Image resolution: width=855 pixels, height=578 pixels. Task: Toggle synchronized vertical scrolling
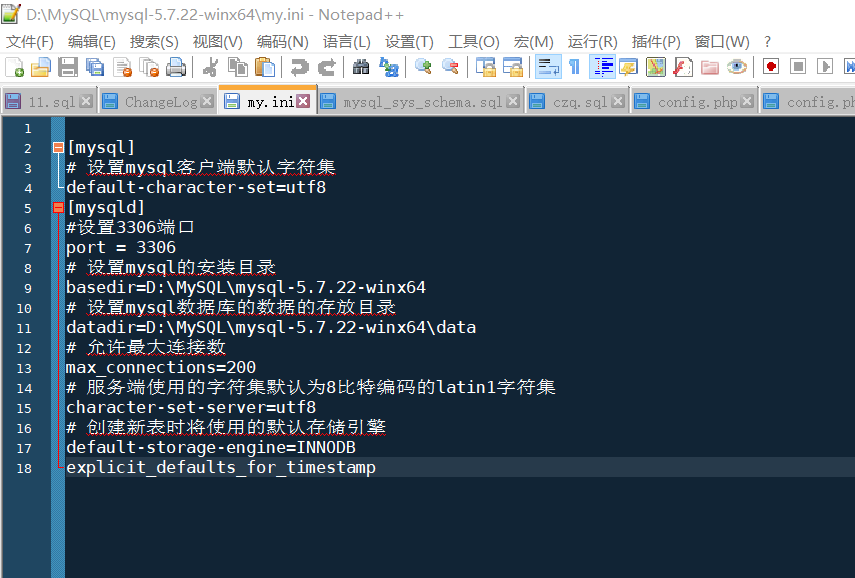click(485, 67)
